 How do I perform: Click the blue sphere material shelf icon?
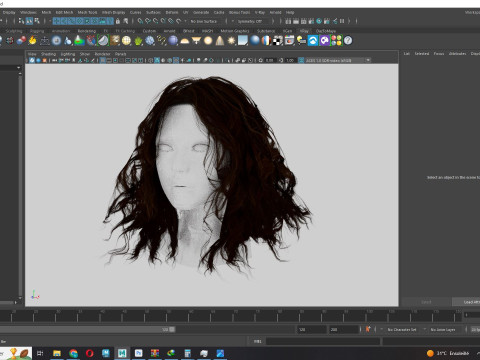255,41
